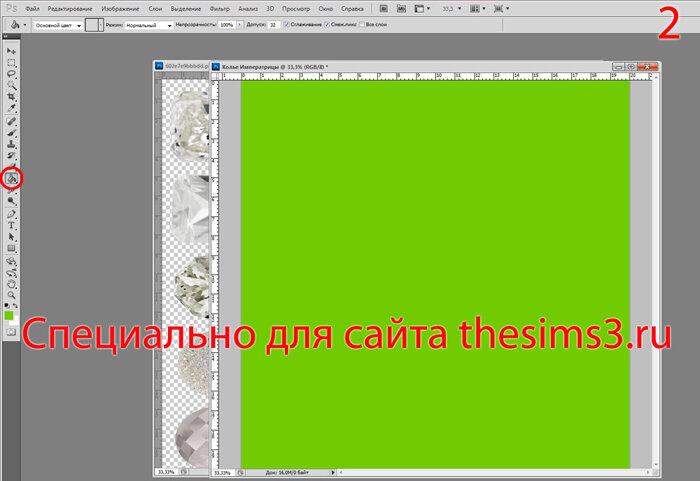
Task: Switch to Колье Императрицы document window
Action: 280,66
